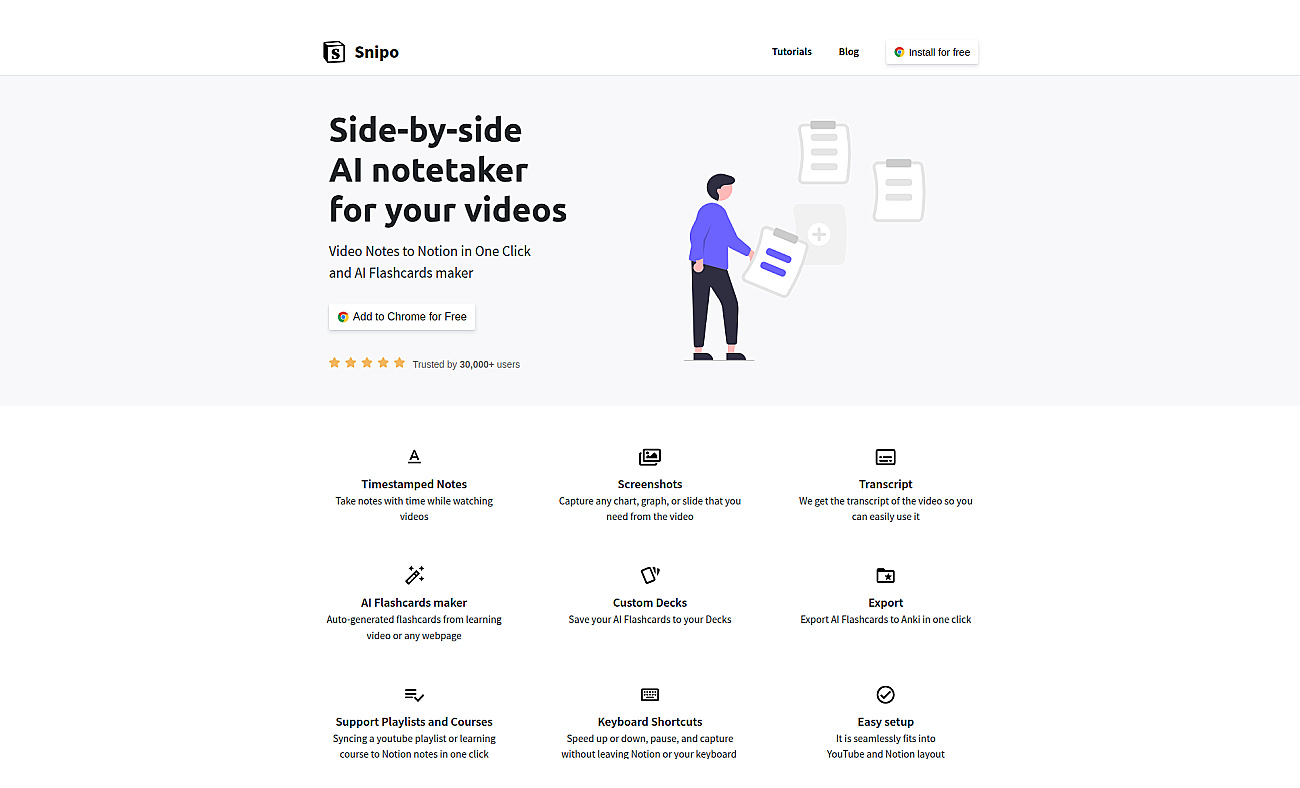Click the hero illustration of the notetaker
Screen dimensions: 1300x788
click(x=804, y=240)
